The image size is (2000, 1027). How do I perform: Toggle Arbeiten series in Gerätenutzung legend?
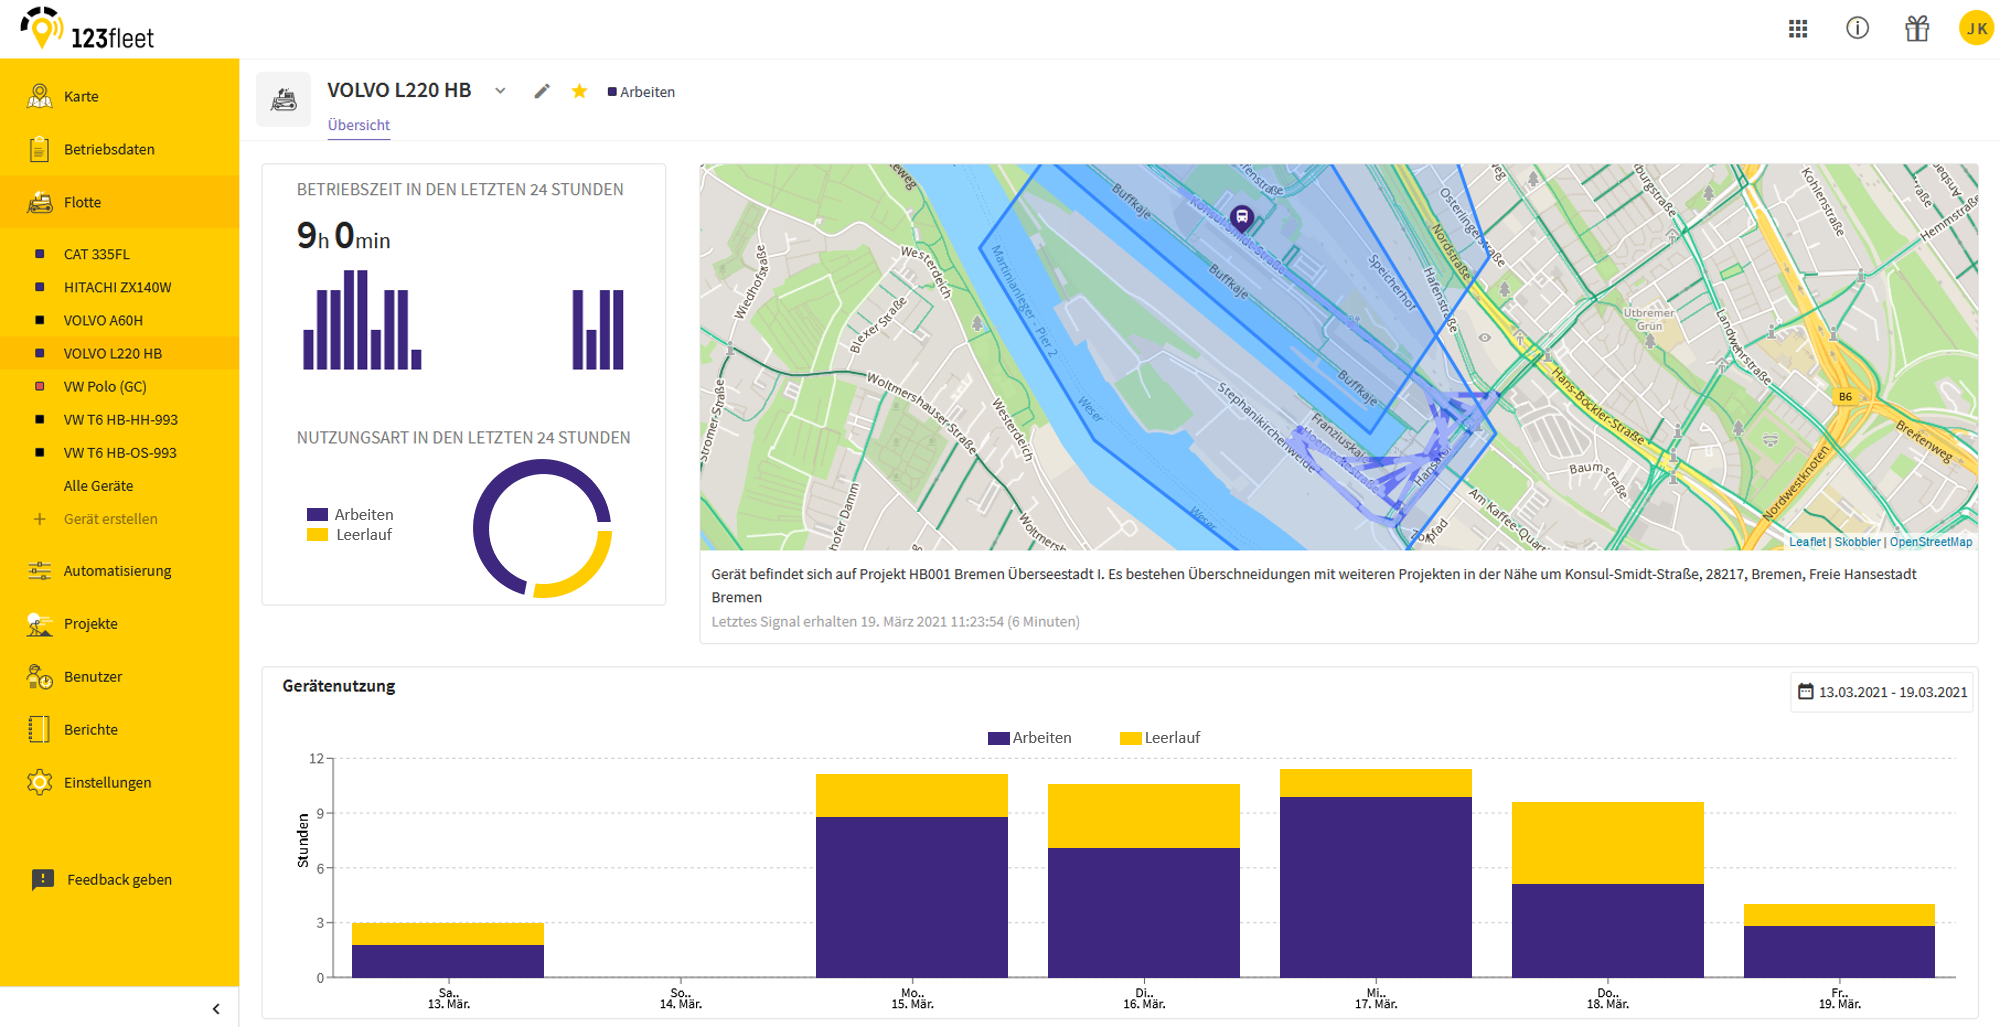tap(1030, 738)
